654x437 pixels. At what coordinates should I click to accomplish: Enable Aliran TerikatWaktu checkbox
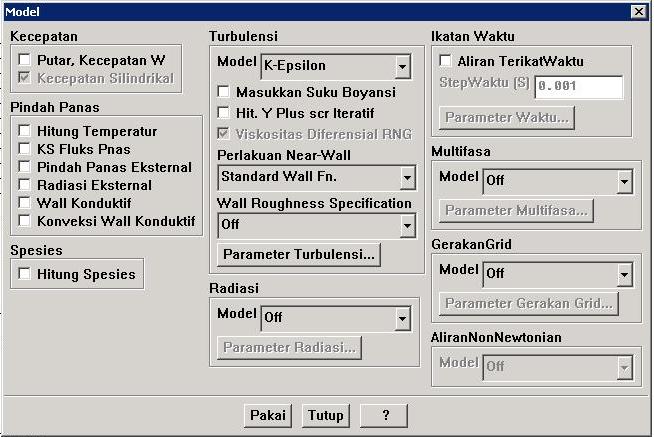pos(445,61)
